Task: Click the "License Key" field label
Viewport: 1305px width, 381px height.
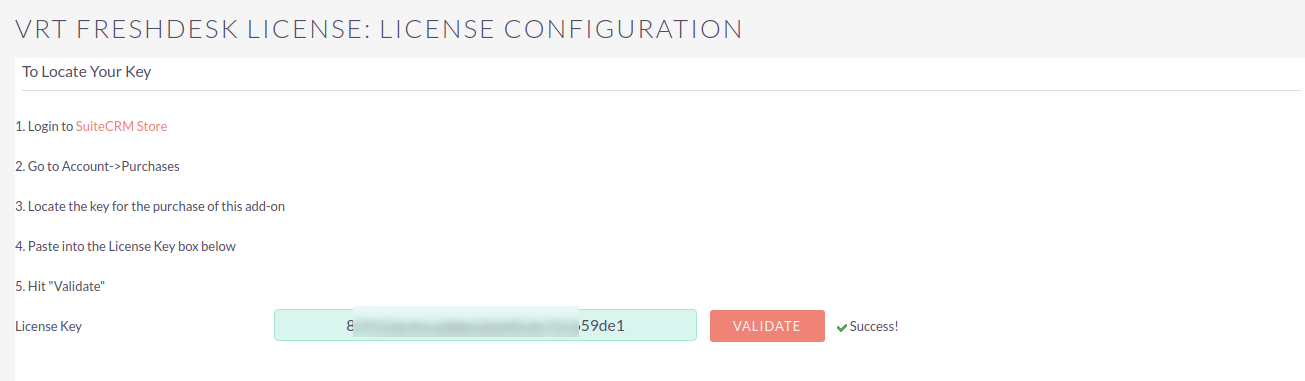Action: 49,326
